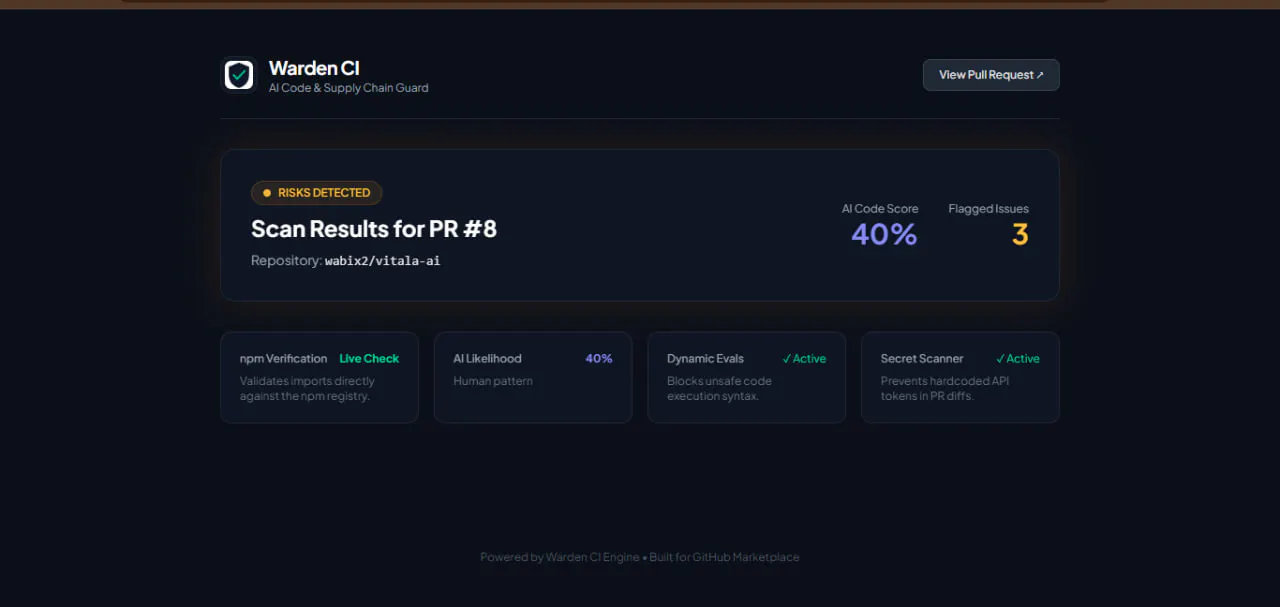The width and height of the screenshot is (1280, 607).
Task: Click repository name wabix2/vitala-ai
Action: [x=382, y=261]
